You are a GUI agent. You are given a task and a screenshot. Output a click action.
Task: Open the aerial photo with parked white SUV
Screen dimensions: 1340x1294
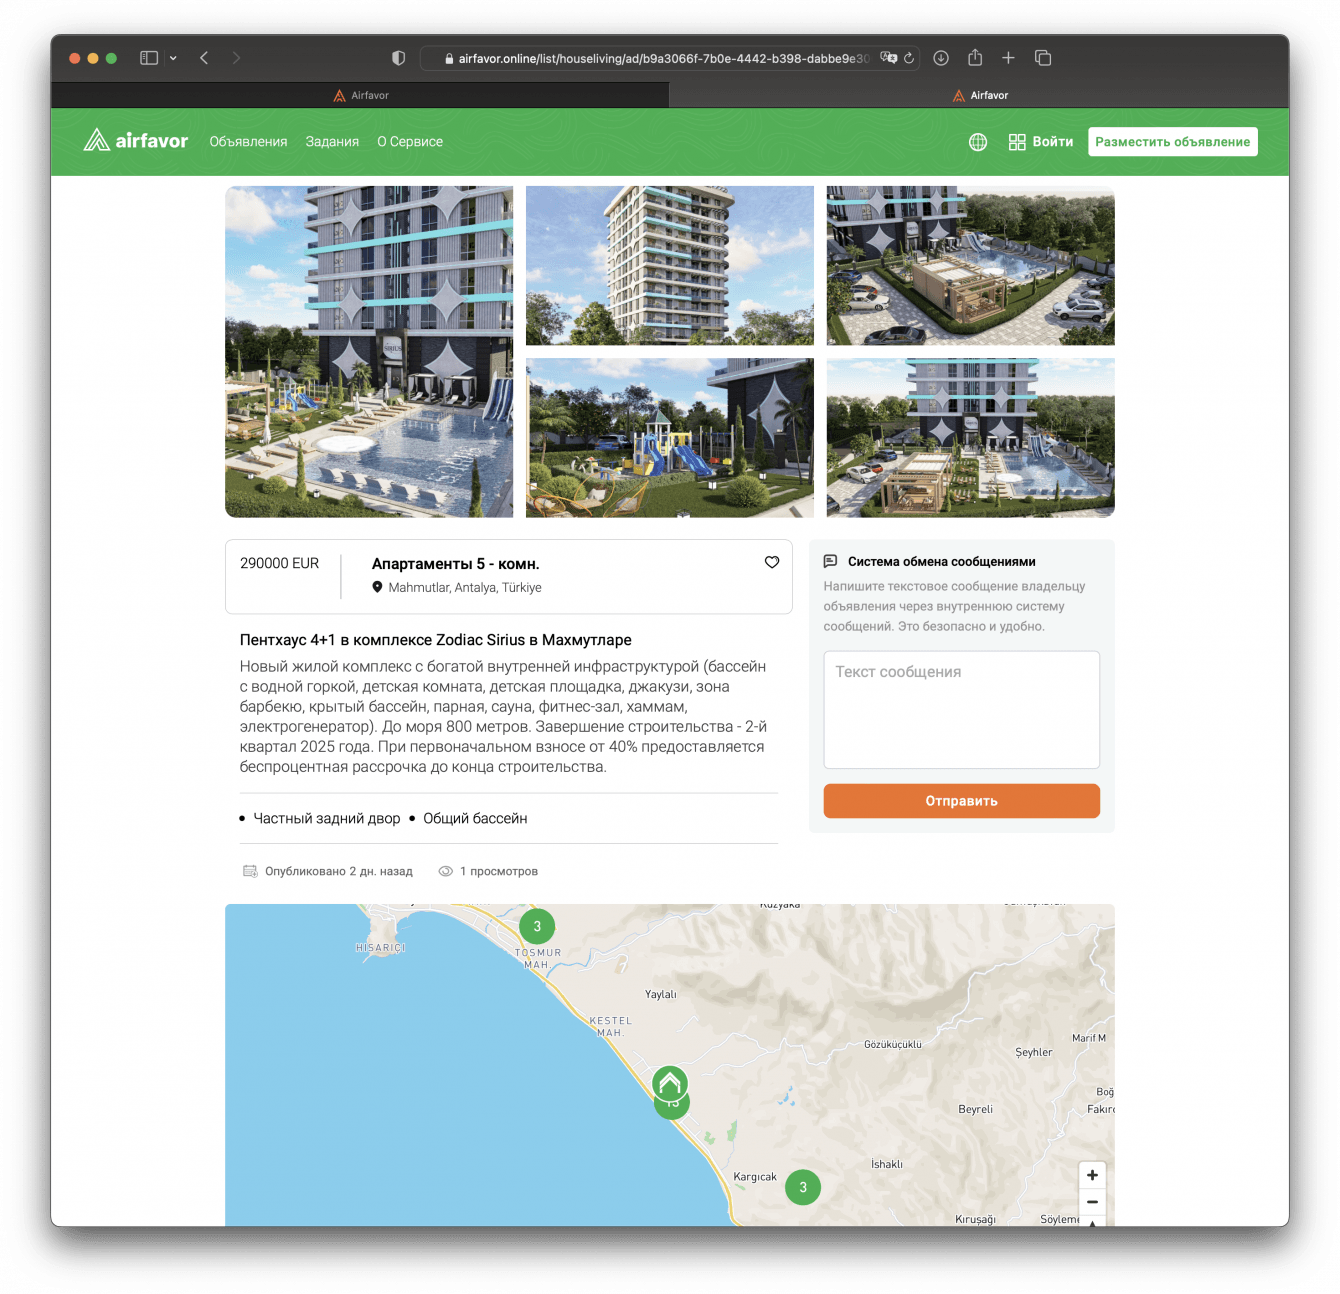[971, 266]
